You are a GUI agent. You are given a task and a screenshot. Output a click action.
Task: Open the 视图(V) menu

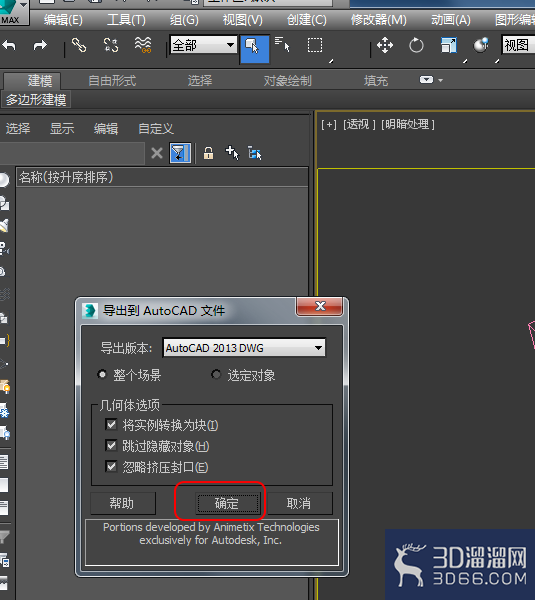[243, 20]
